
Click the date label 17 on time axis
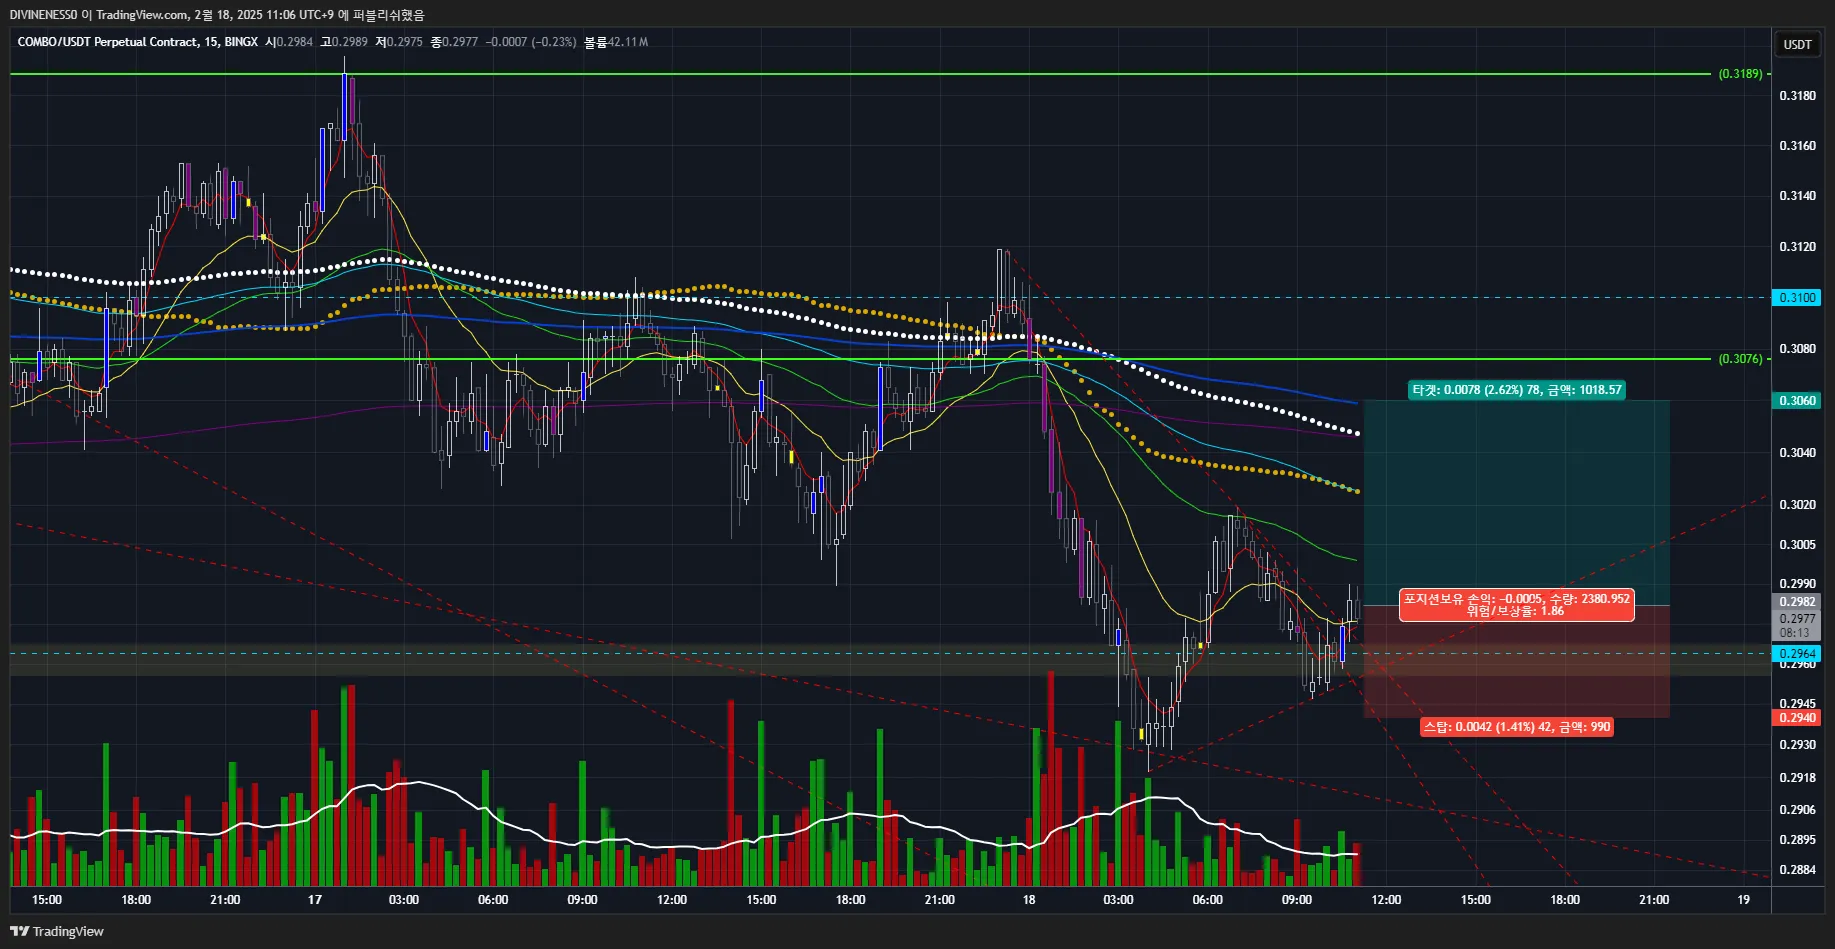pyautogui.click(x=314, y=899)
